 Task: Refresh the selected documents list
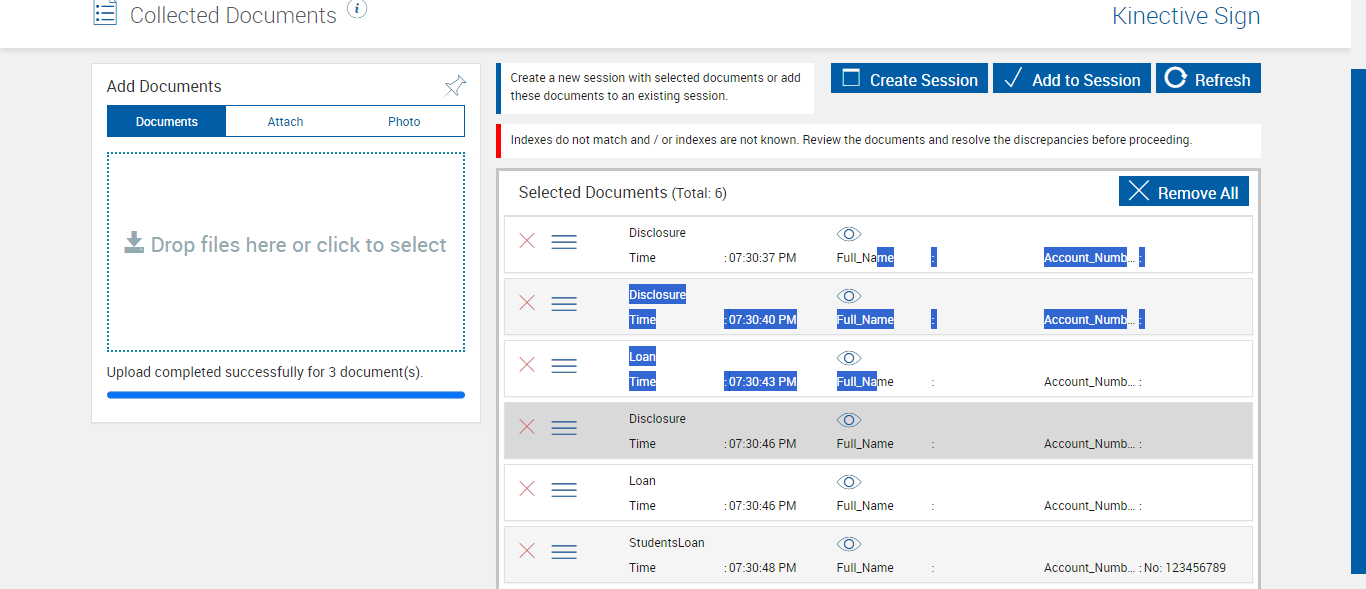(x=1208, y=79)
